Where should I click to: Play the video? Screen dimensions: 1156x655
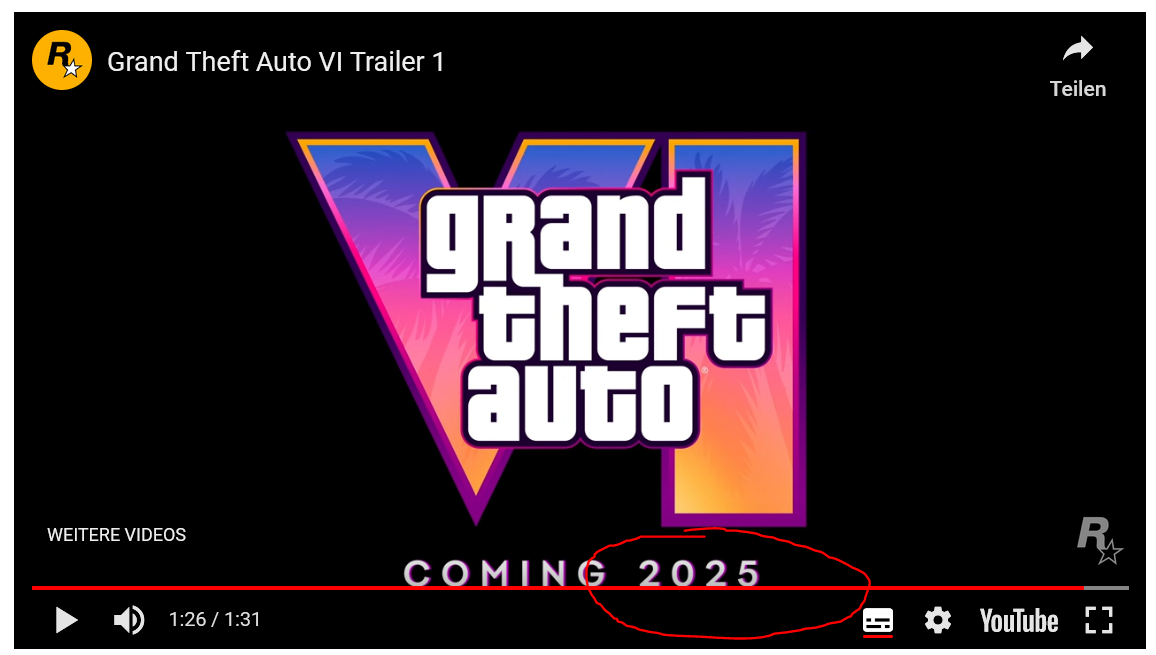(x=66, y=620)
